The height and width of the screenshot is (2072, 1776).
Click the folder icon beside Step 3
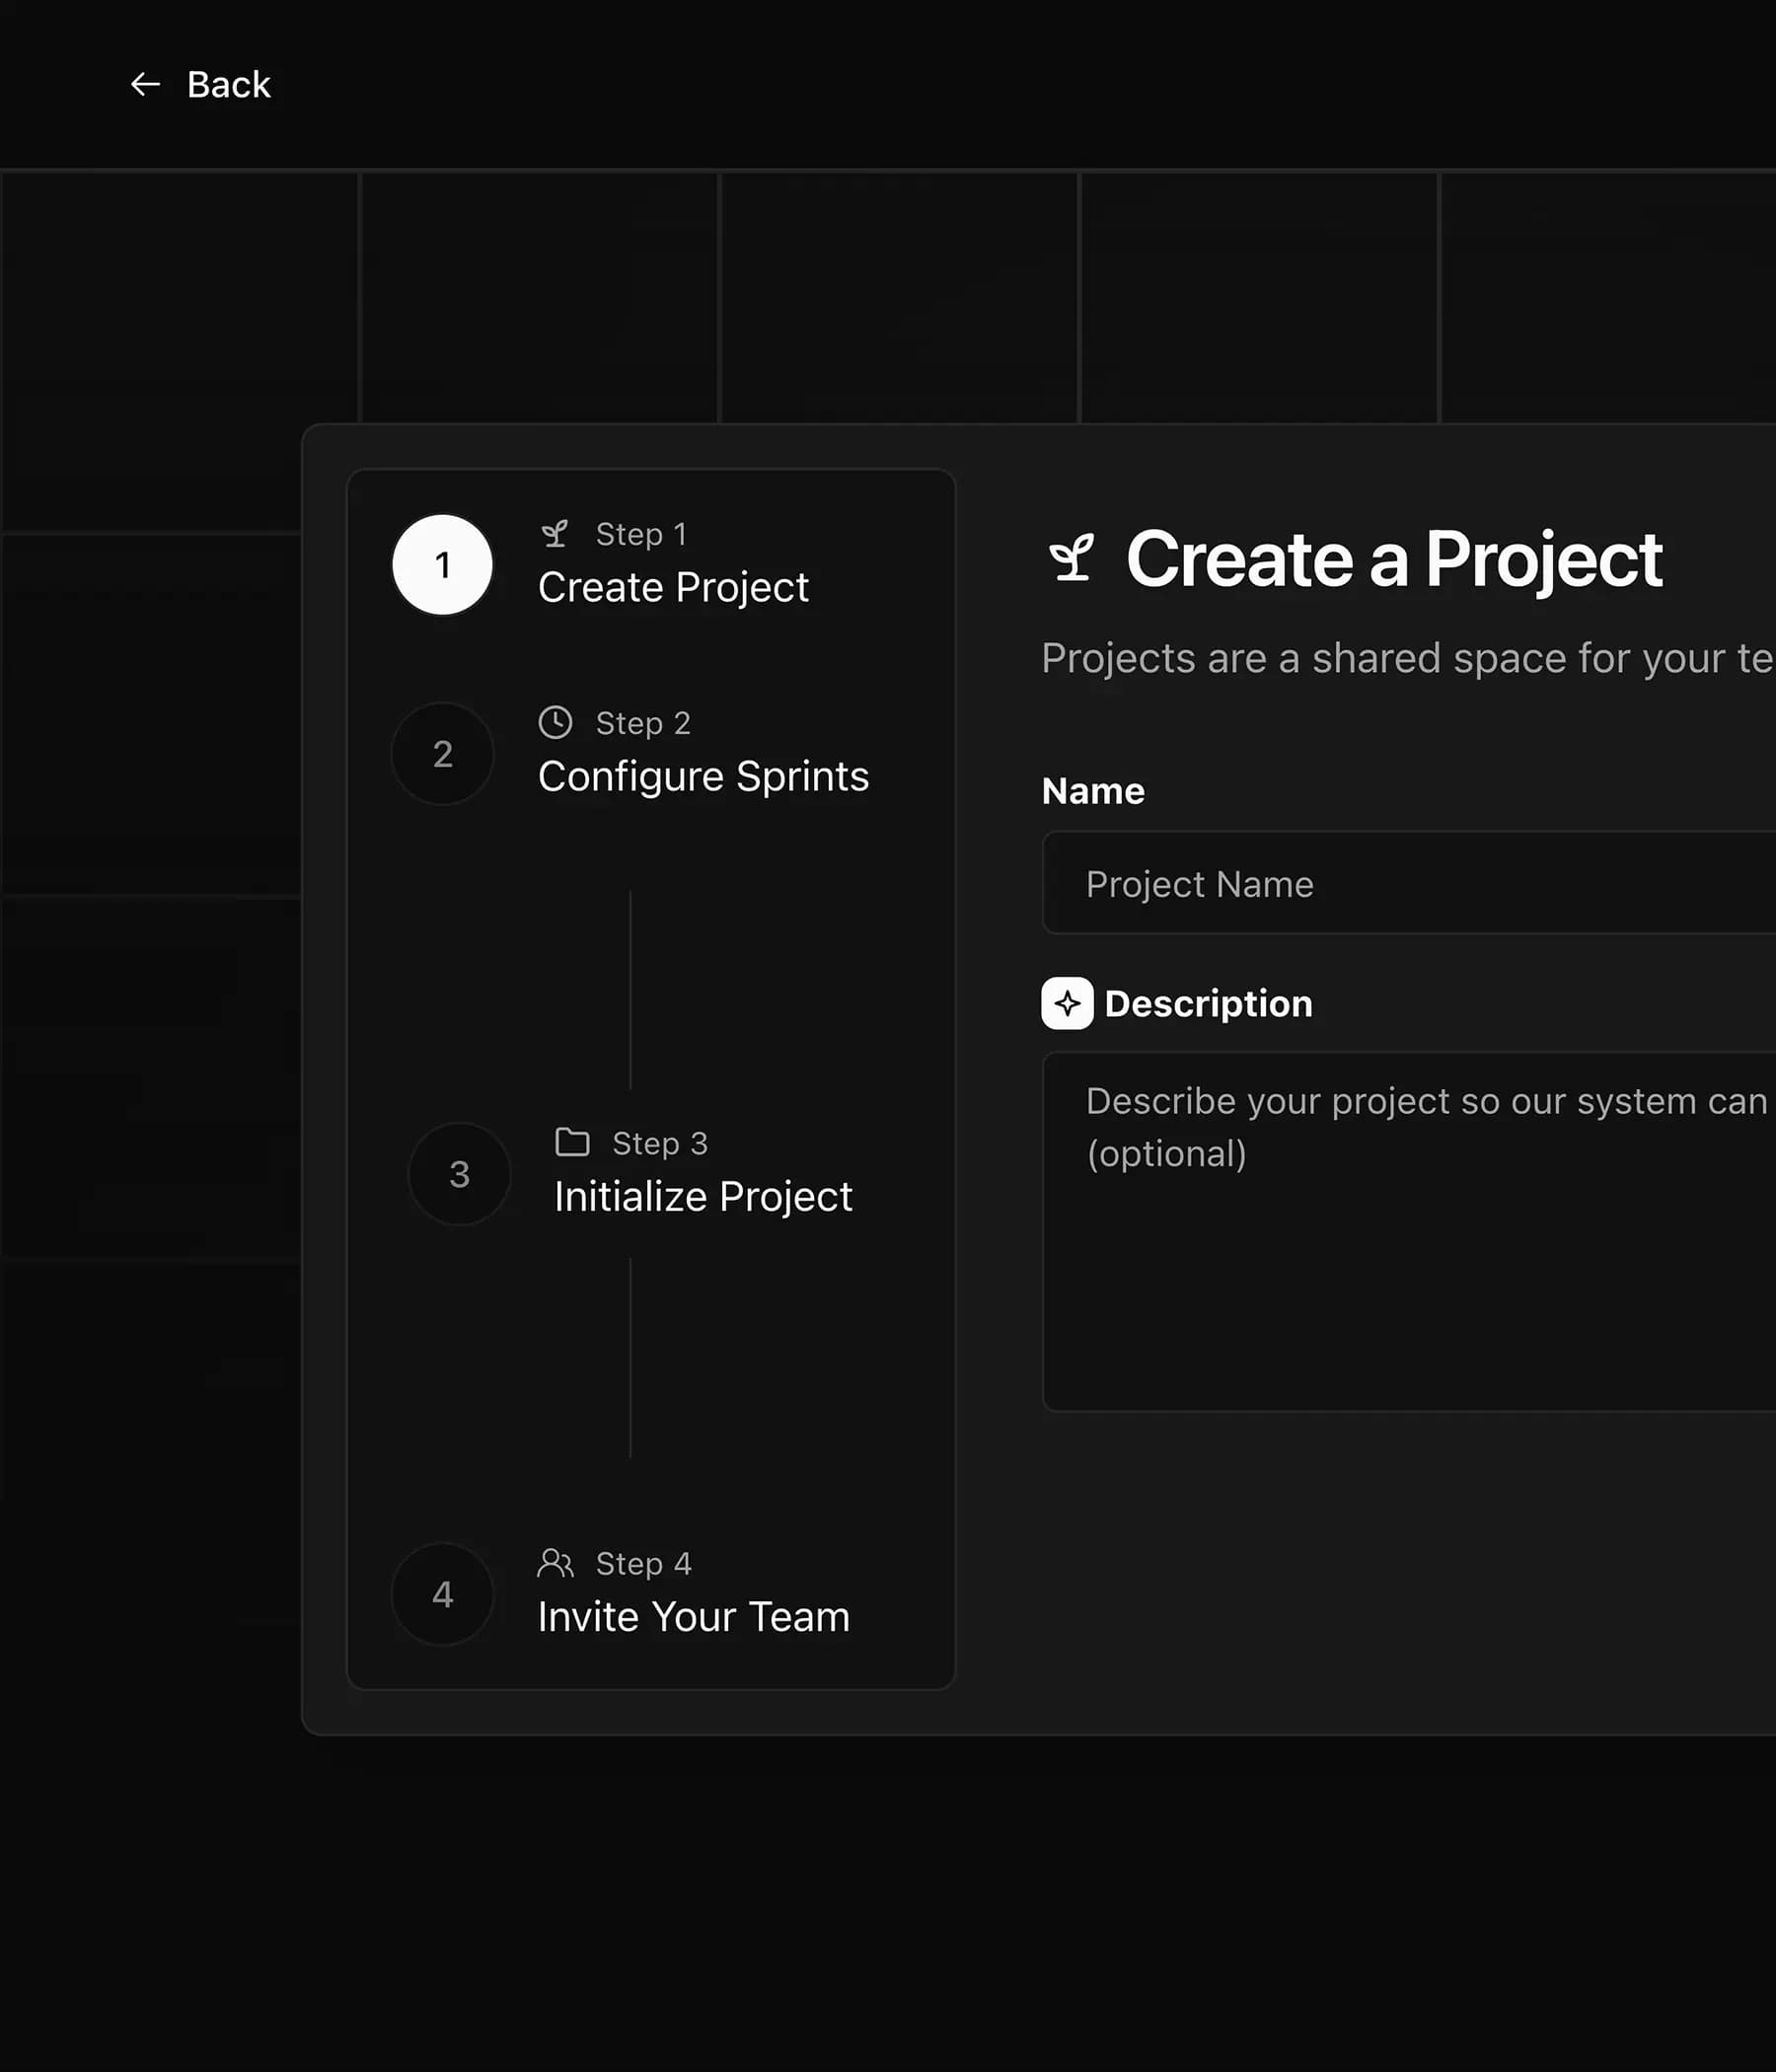point(572,1142)
